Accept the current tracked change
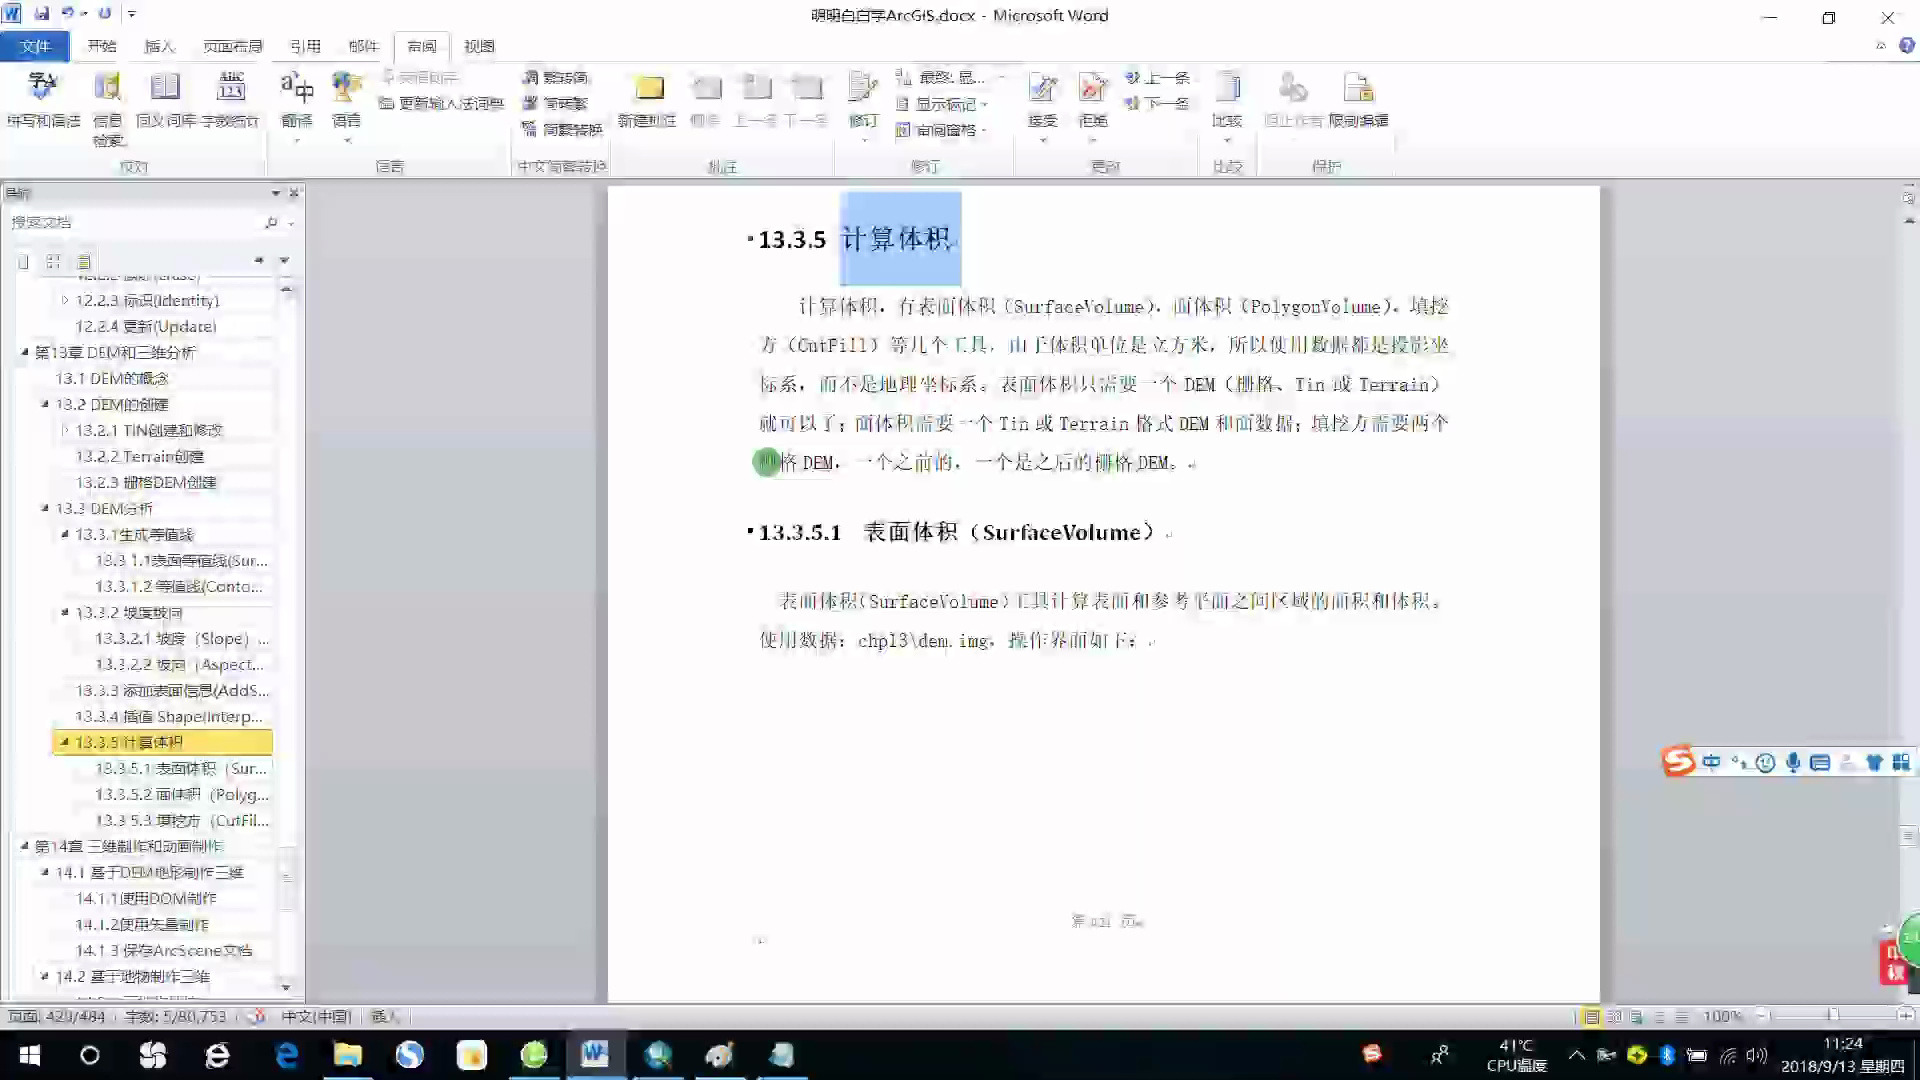Viewport: 1920px width, 1080px height. tap(1043, 95)
